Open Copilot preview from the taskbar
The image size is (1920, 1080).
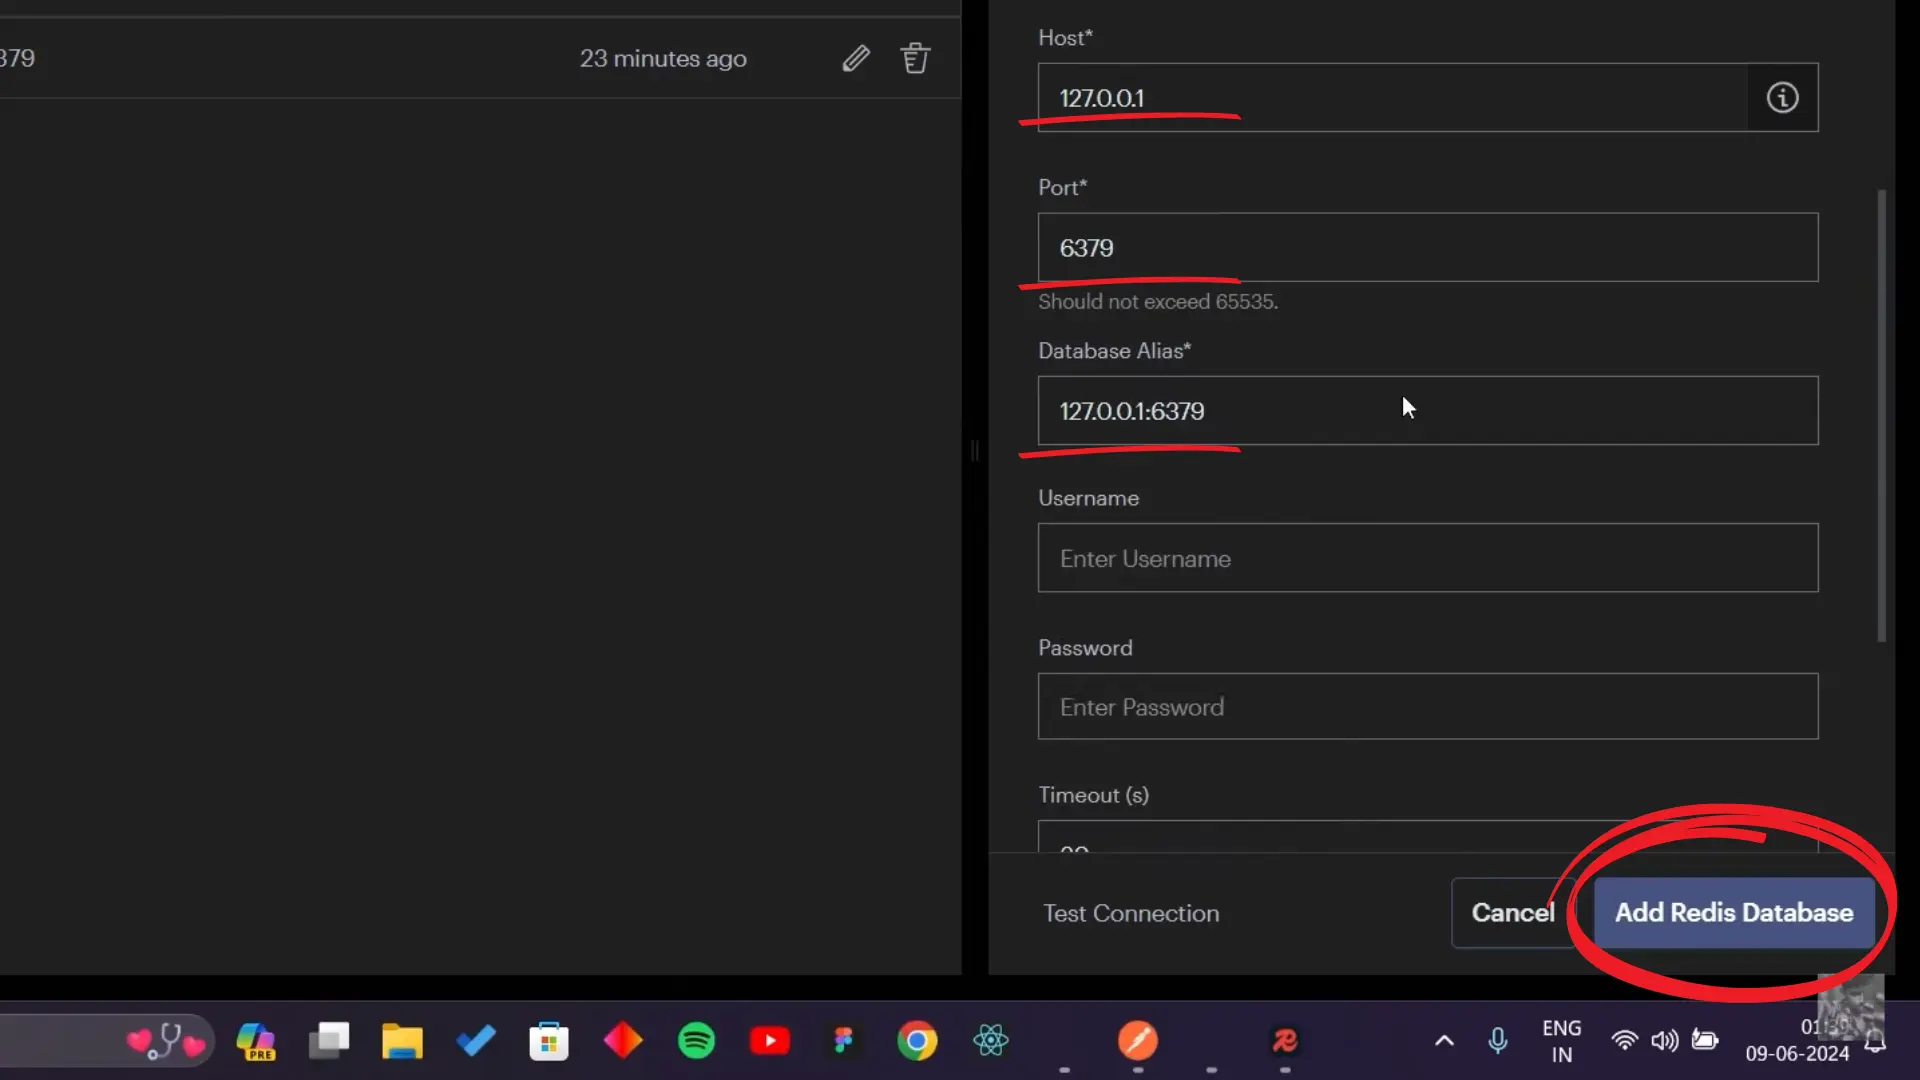pos(256,1041)
